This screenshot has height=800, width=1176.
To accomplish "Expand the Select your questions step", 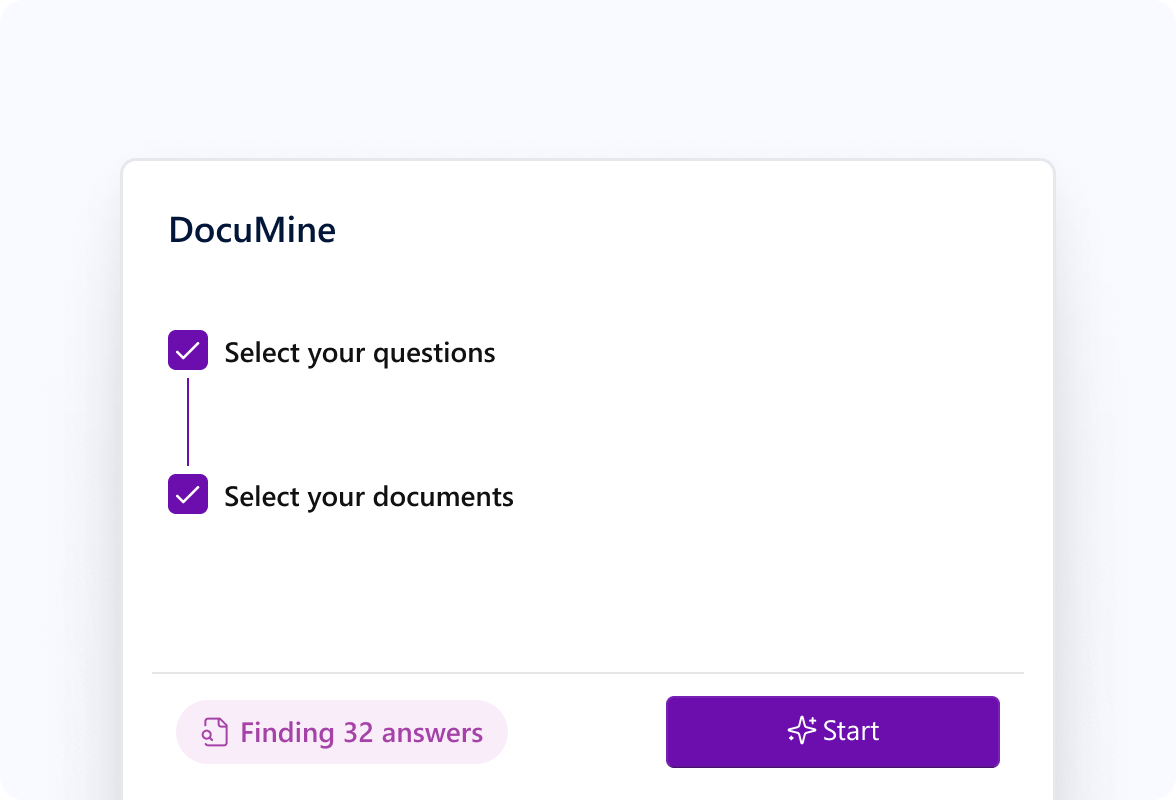I will pos(360,352).
